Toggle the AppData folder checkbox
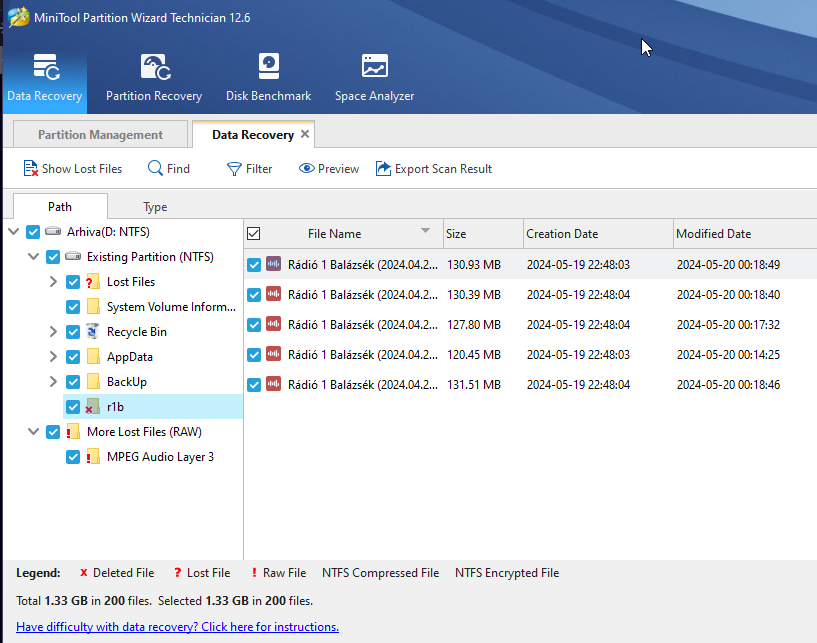 click(73, 357)
